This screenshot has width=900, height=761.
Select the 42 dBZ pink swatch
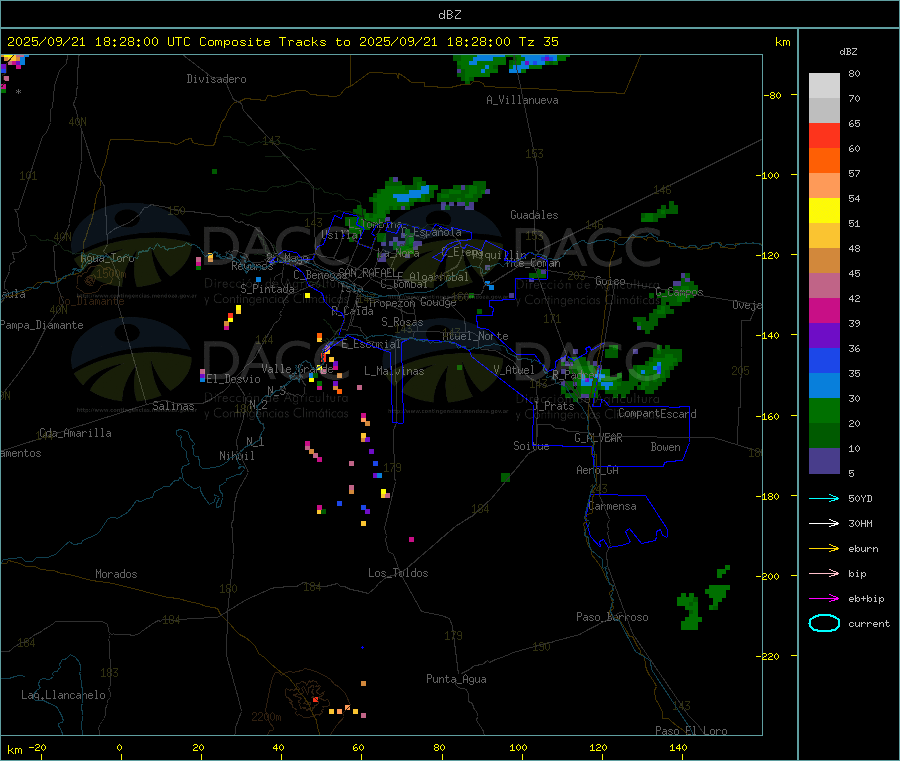click(x=824, y=286)
